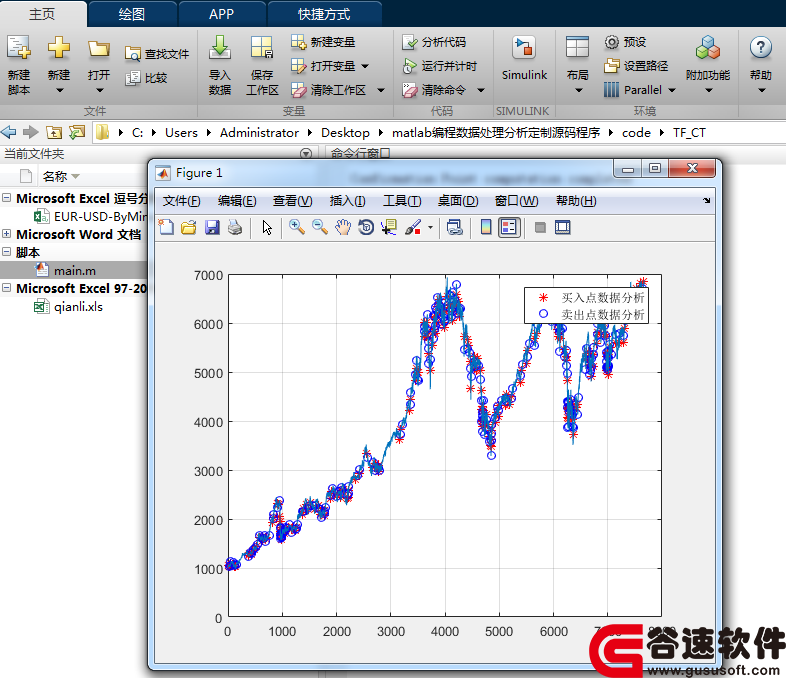
Task: Click the Browse for Folder button
Action: tap(77, 132)
